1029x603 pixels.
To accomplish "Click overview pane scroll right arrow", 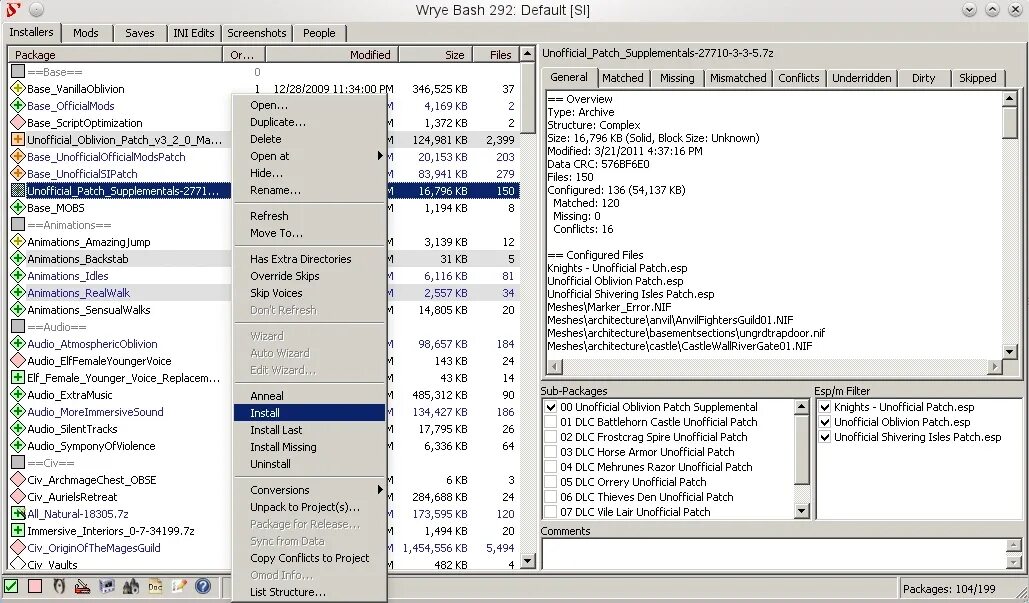I will 995,367.
